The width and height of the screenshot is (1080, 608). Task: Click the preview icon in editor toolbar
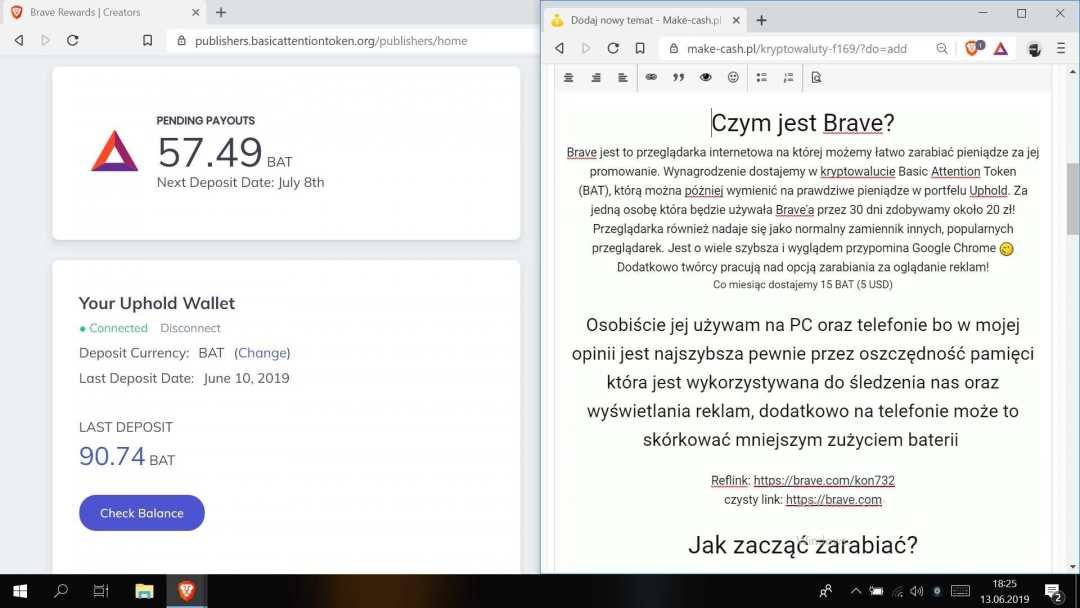(816, 77)
